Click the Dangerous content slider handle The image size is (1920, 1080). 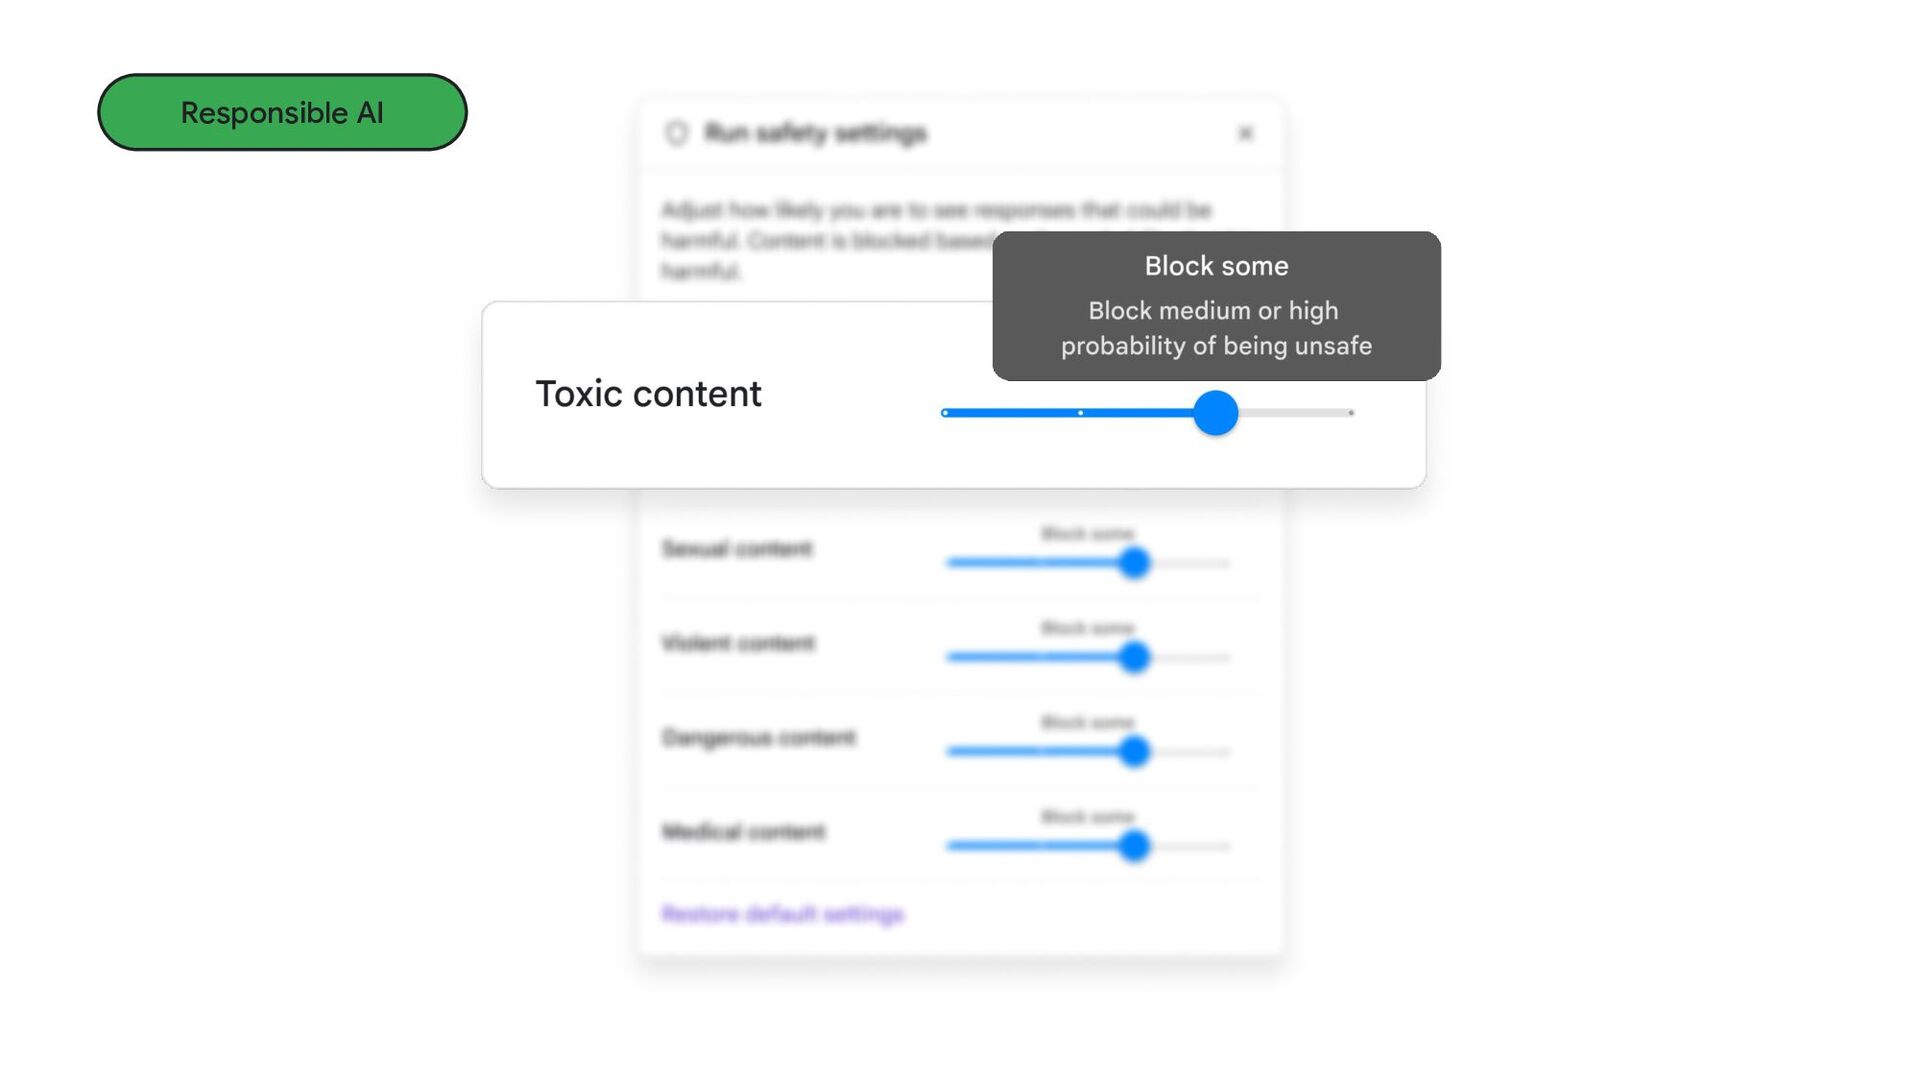pos(1134,751)
